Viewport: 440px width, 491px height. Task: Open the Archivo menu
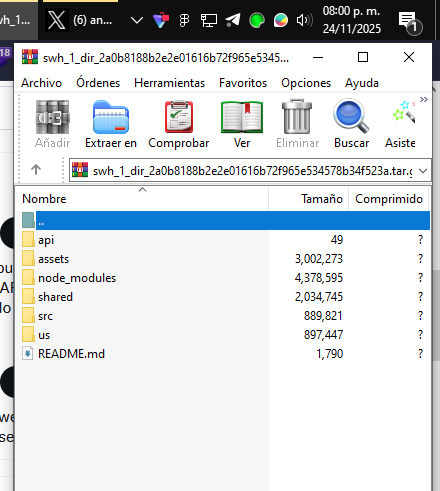pyautogui.click(x=41, y=83)
